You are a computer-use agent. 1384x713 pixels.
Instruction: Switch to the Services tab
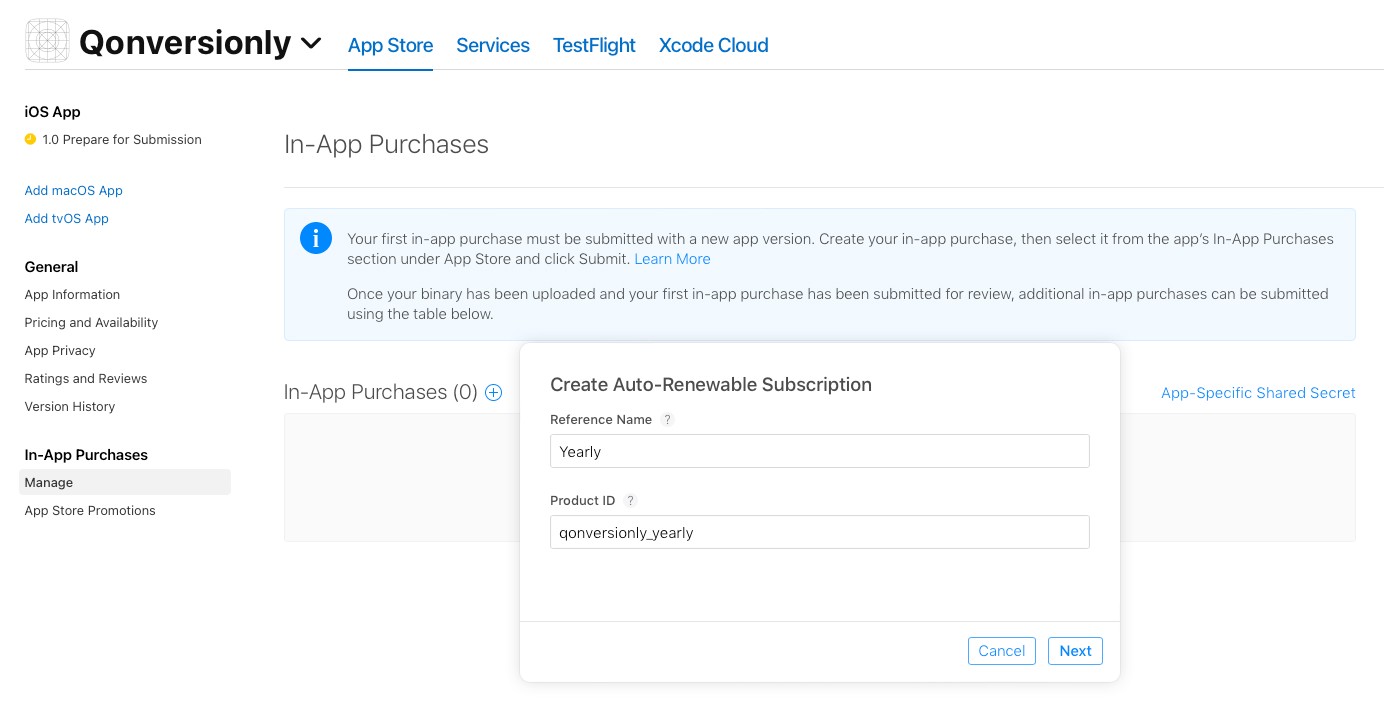(x=492, y=45)
